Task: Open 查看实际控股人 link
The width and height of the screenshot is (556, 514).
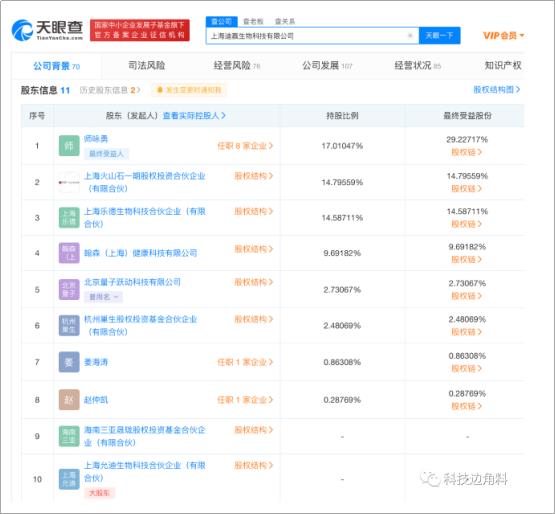Action: [194, 116]
